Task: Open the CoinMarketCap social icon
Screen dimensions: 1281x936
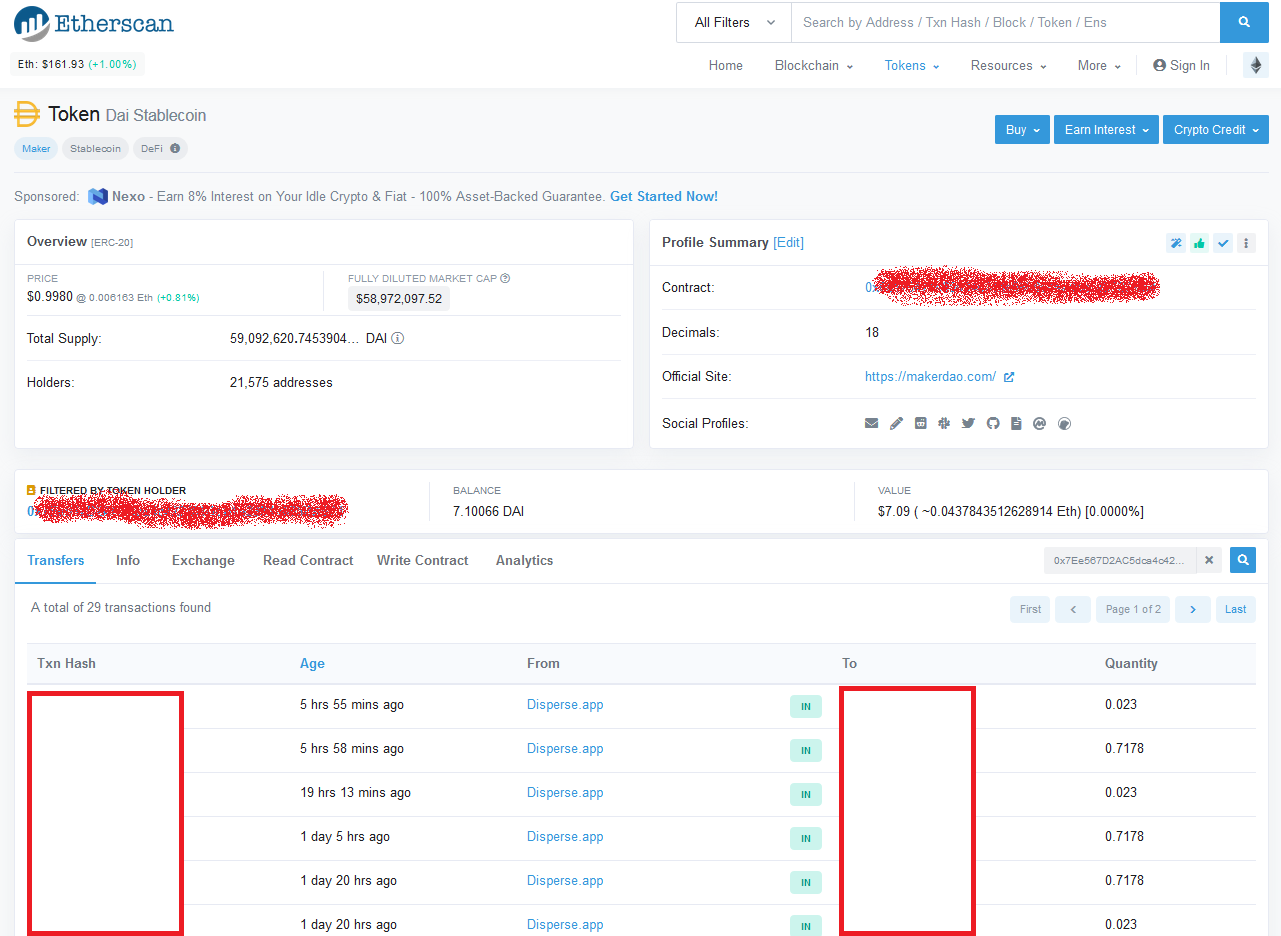Action: (1040, 424)
